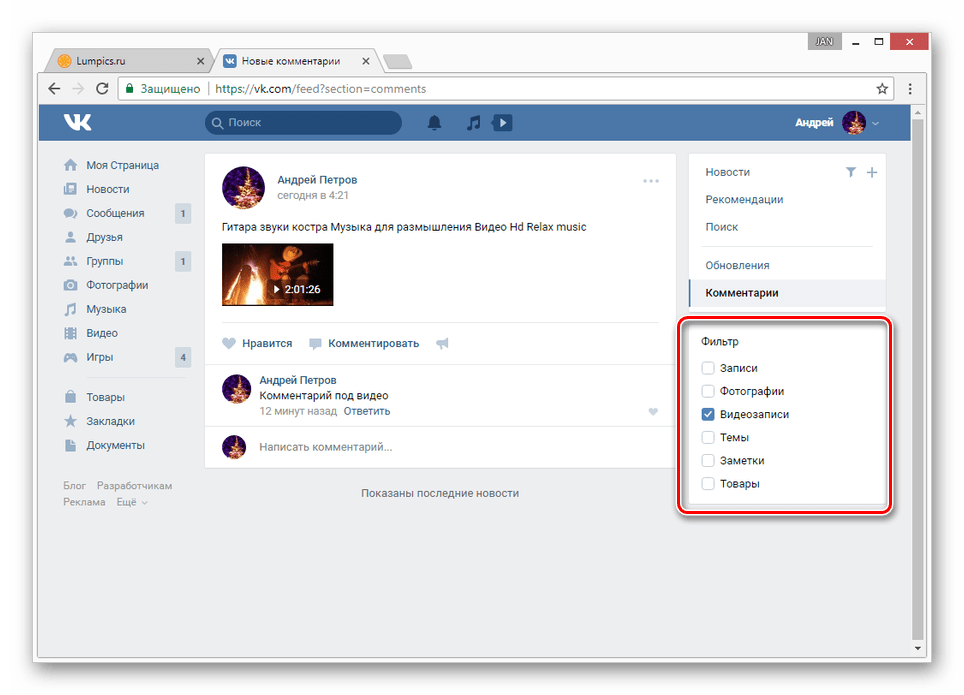Open the video player icon in header
Viewport: 964px width, 695px height.
(502, 122)
